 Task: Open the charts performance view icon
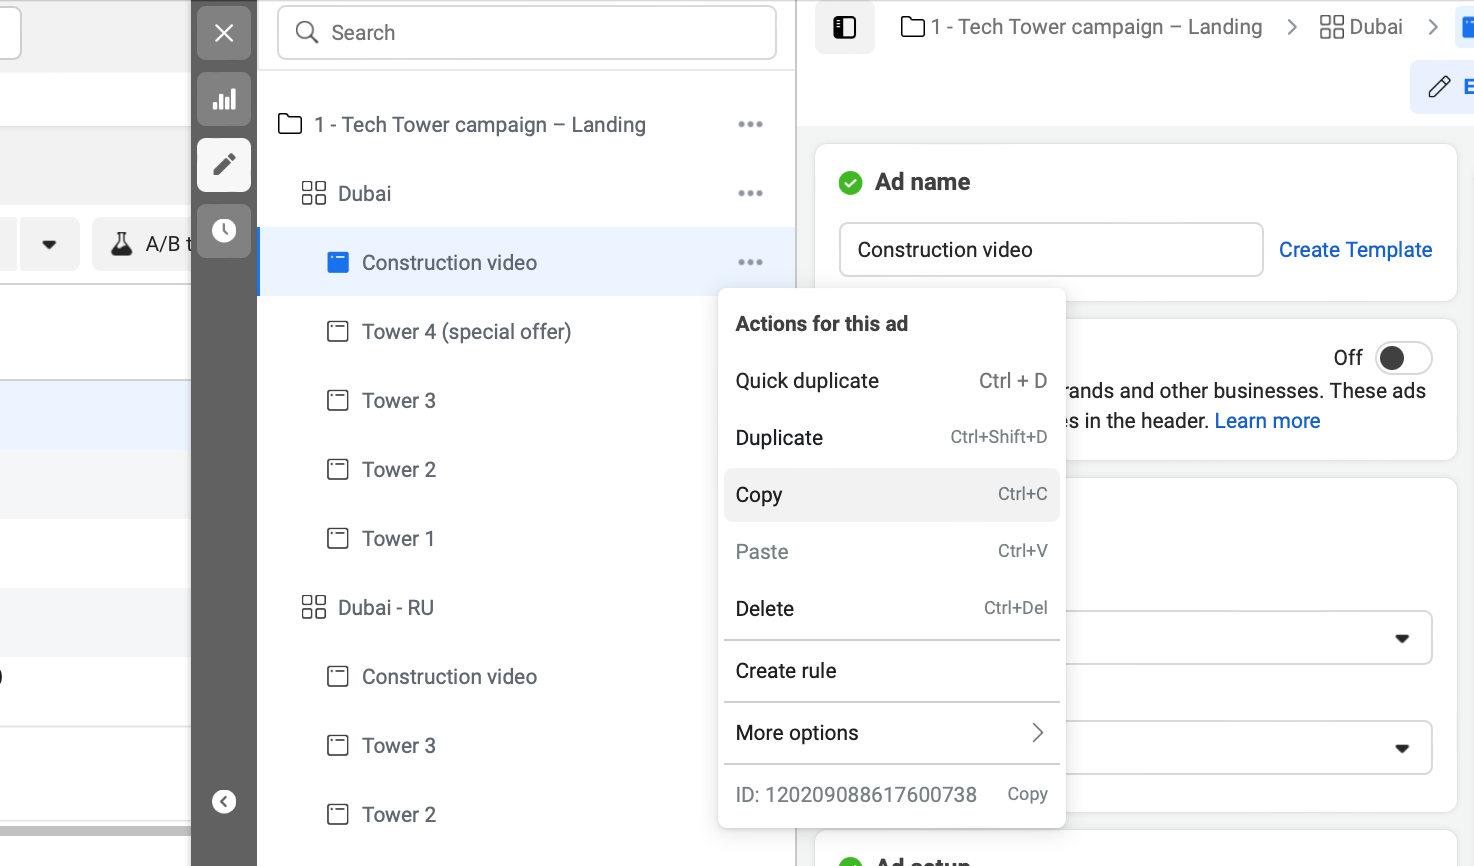224,99
